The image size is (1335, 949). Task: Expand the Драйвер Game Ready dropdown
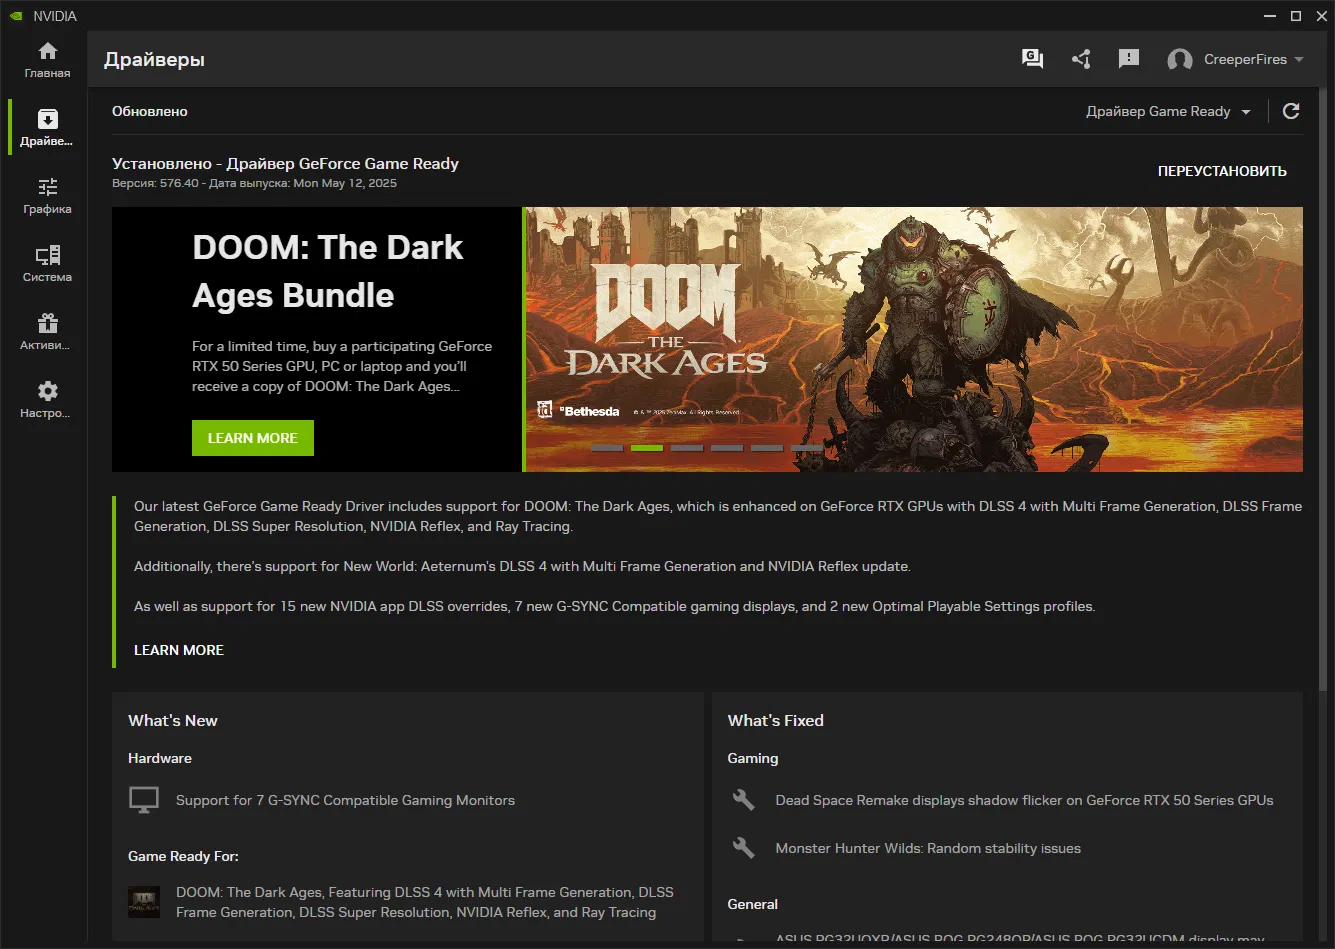(1168, 111)
